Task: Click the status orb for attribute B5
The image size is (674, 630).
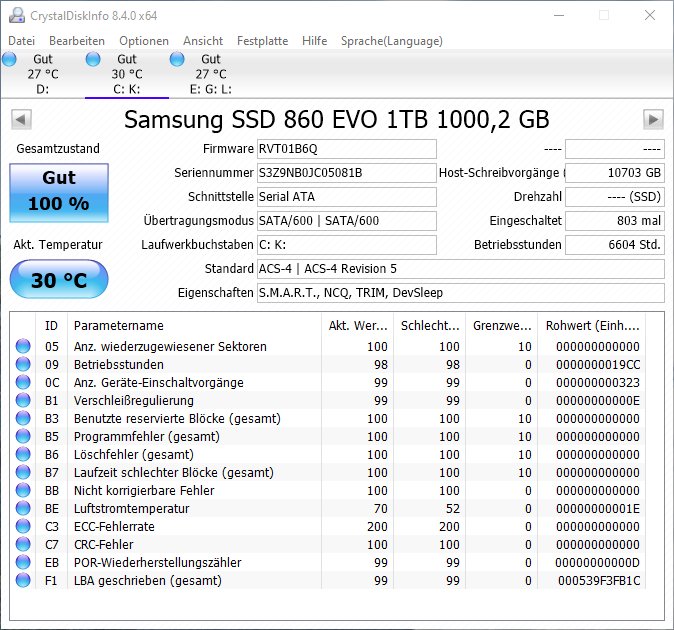Action: (x=23, y=436)
